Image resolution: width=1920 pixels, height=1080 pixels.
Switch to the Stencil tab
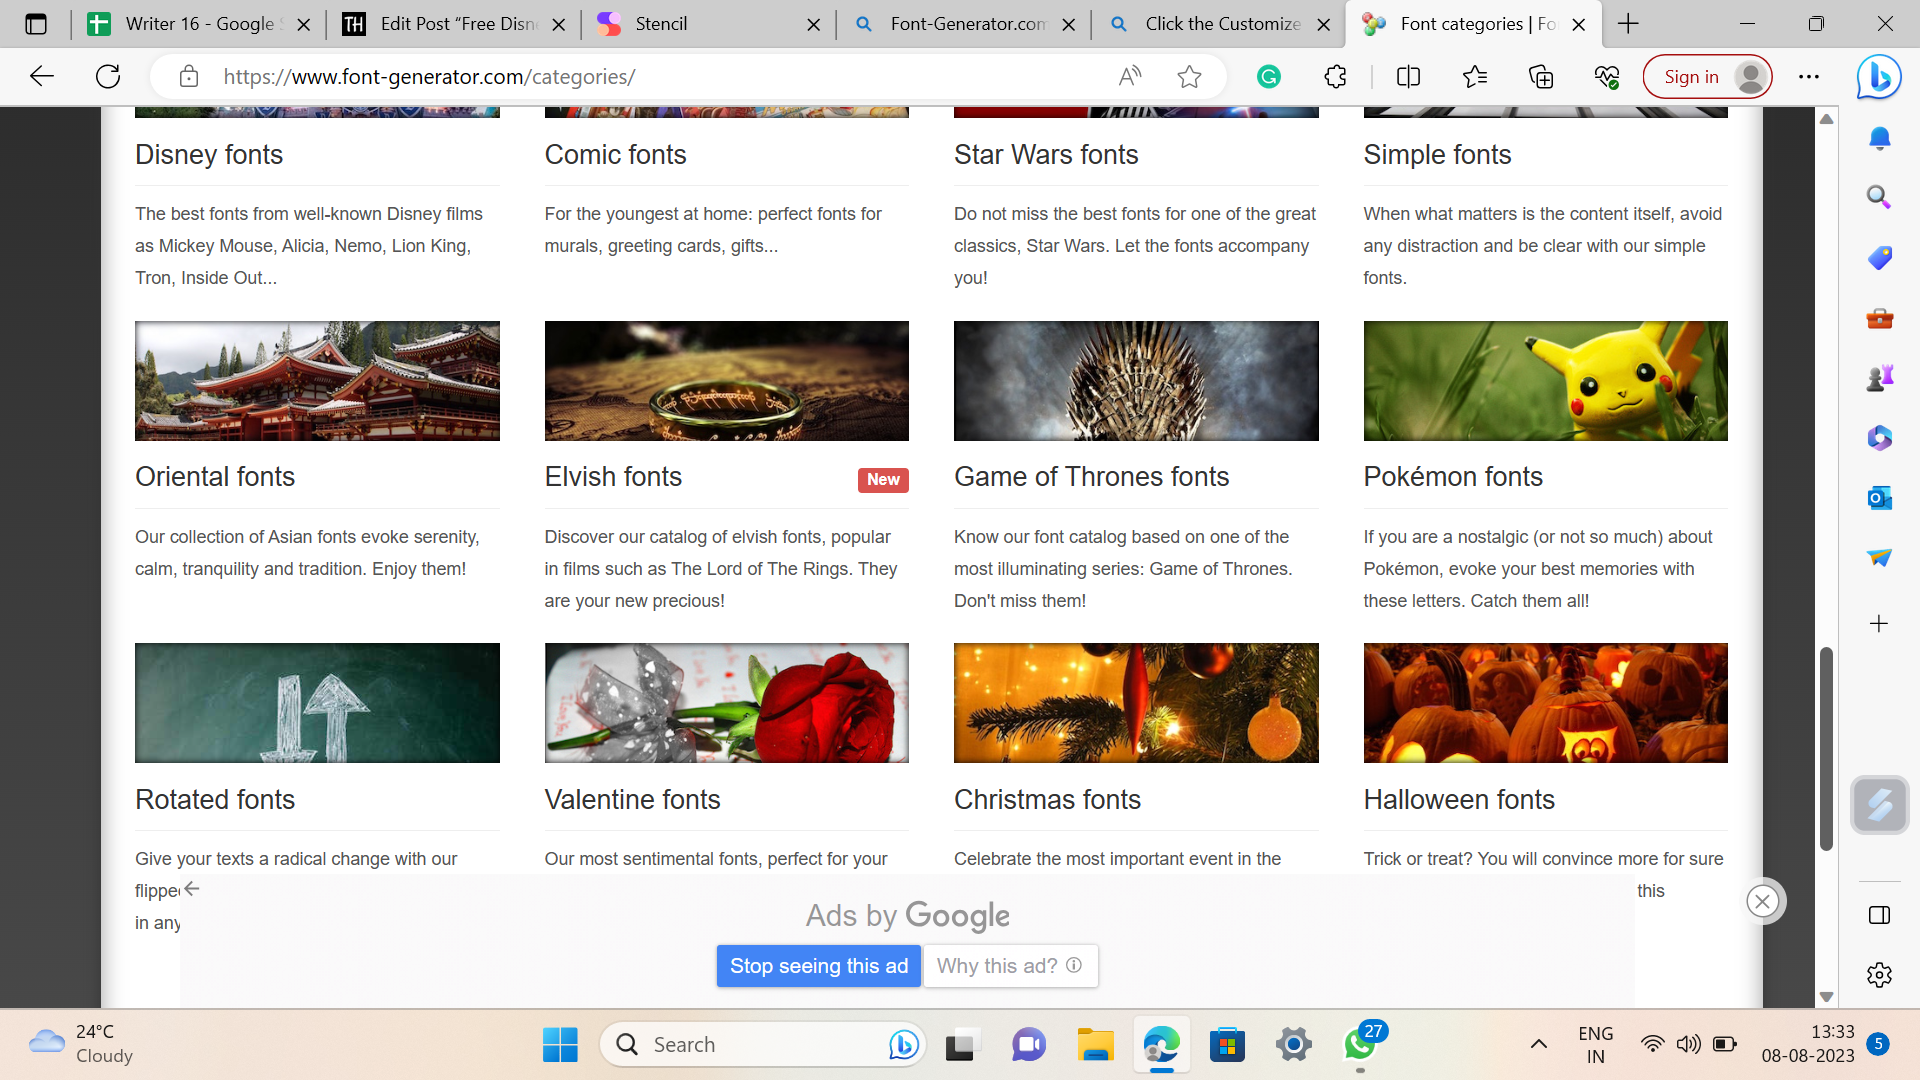coord(709,24)
